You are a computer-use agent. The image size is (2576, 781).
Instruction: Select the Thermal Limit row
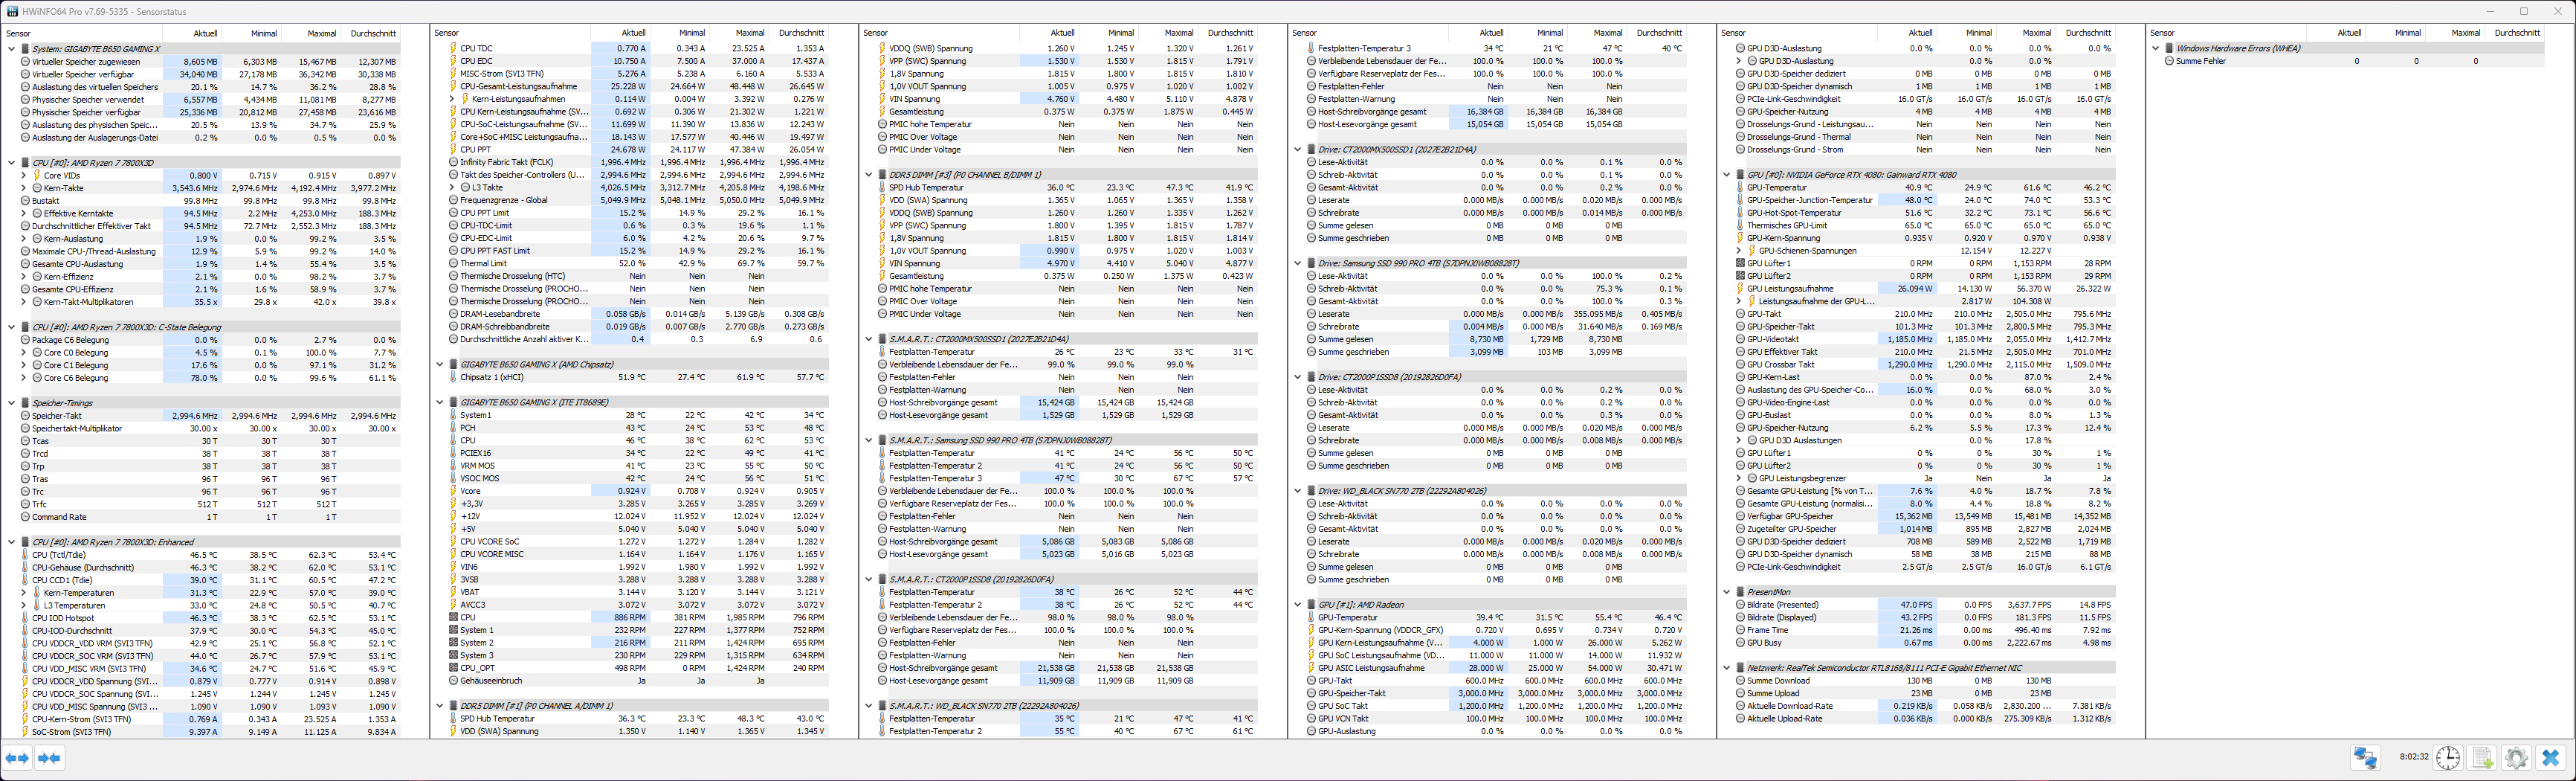coord(638,264)
